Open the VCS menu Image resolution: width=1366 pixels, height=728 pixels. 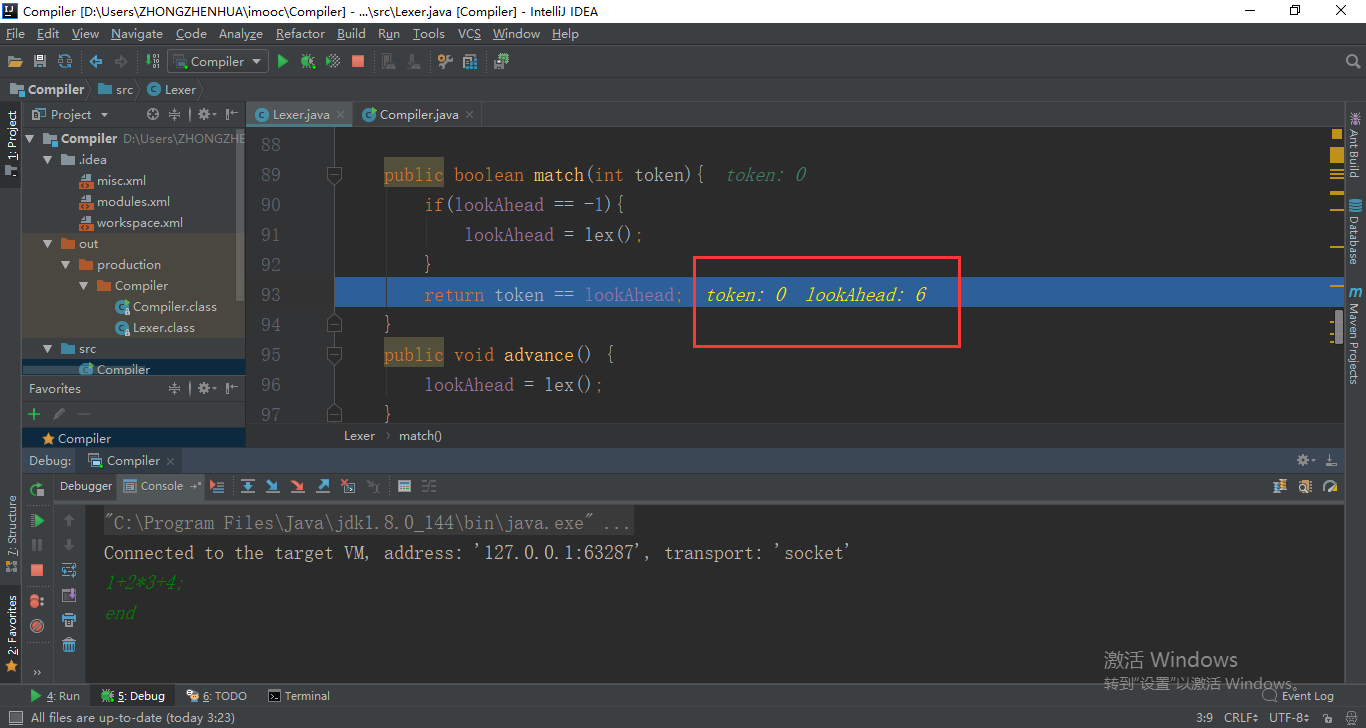[x=469, y=33]
